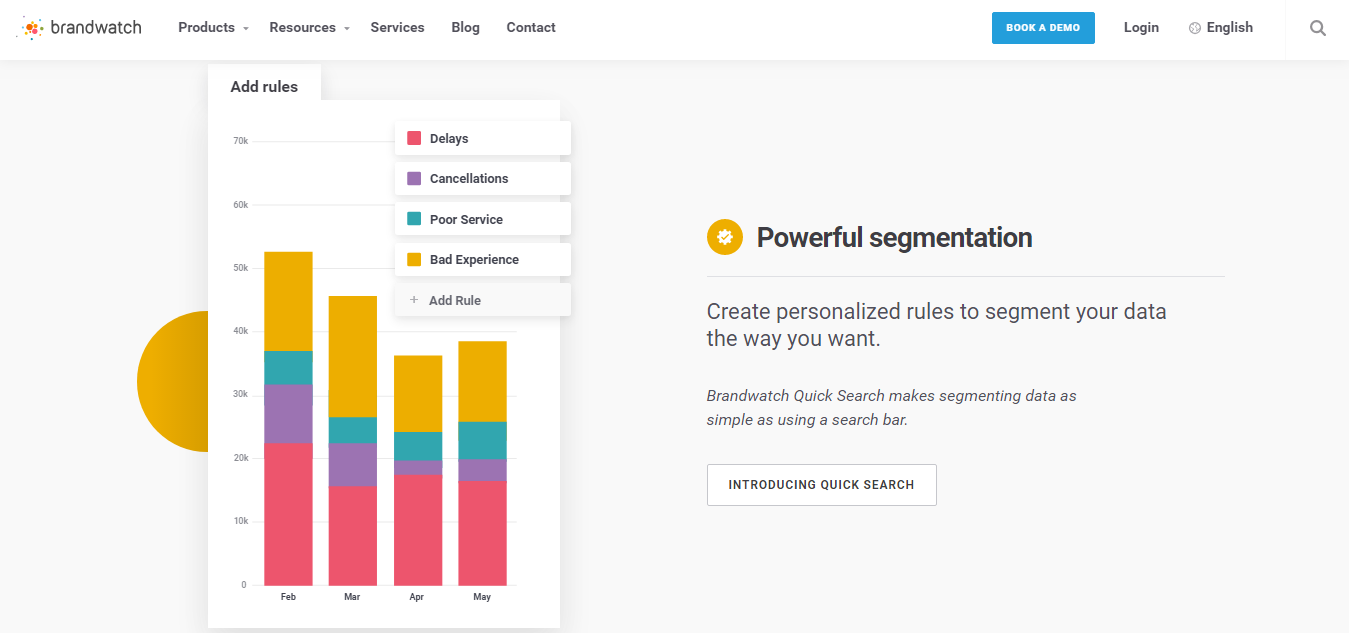Open the English language selector
This screenshot has height=636, width=1349.
click(x=1229, y=28)
